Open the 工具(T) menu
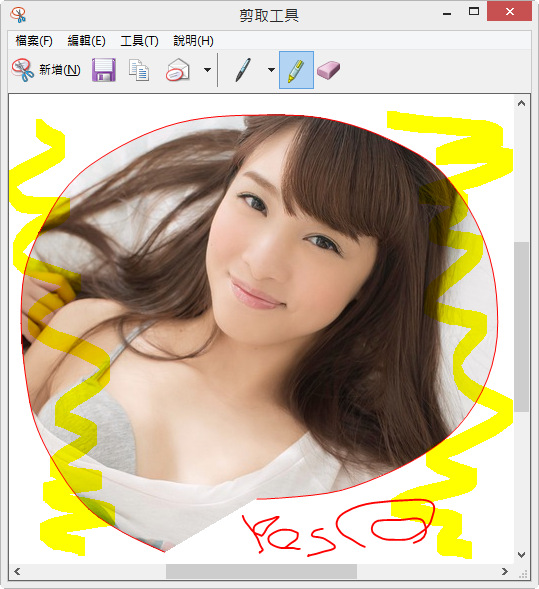 click(x=139, y=41)
